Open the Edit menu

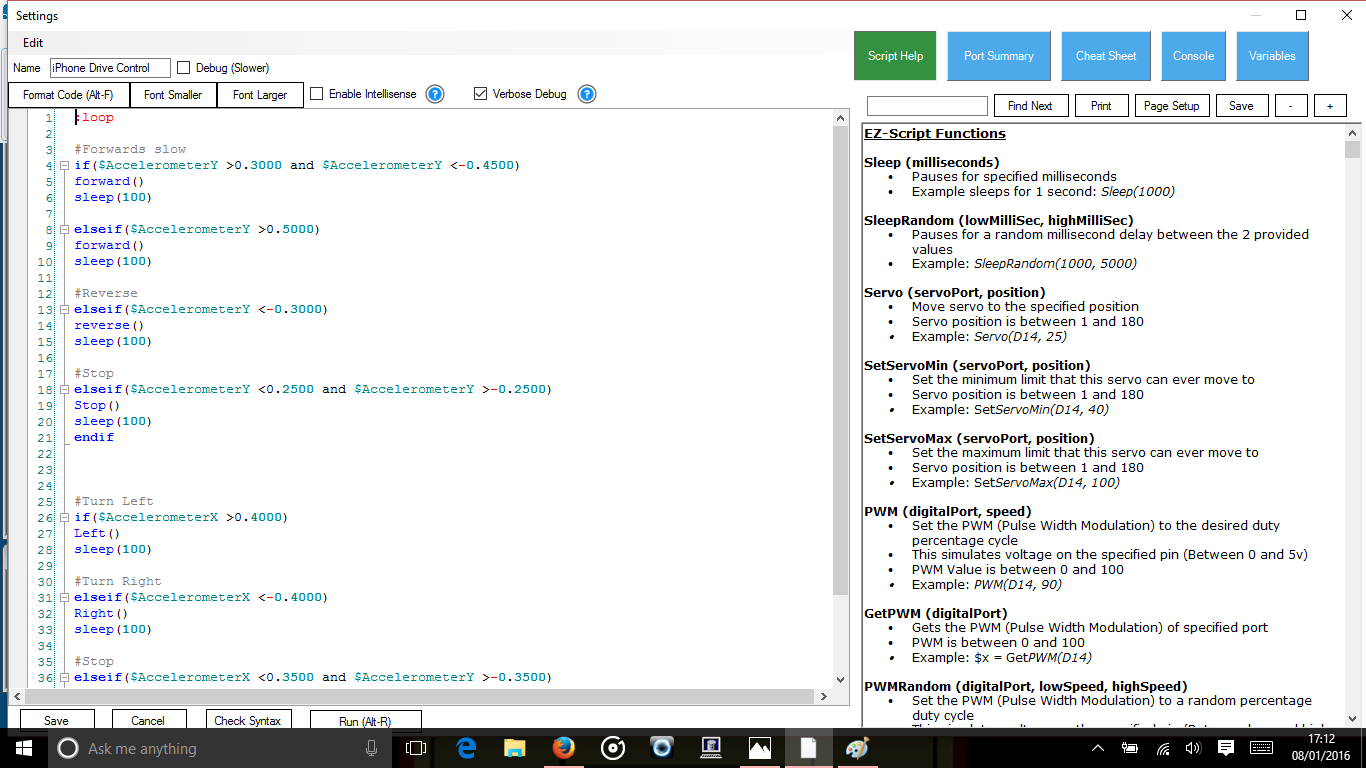click(x=33, y=43)
